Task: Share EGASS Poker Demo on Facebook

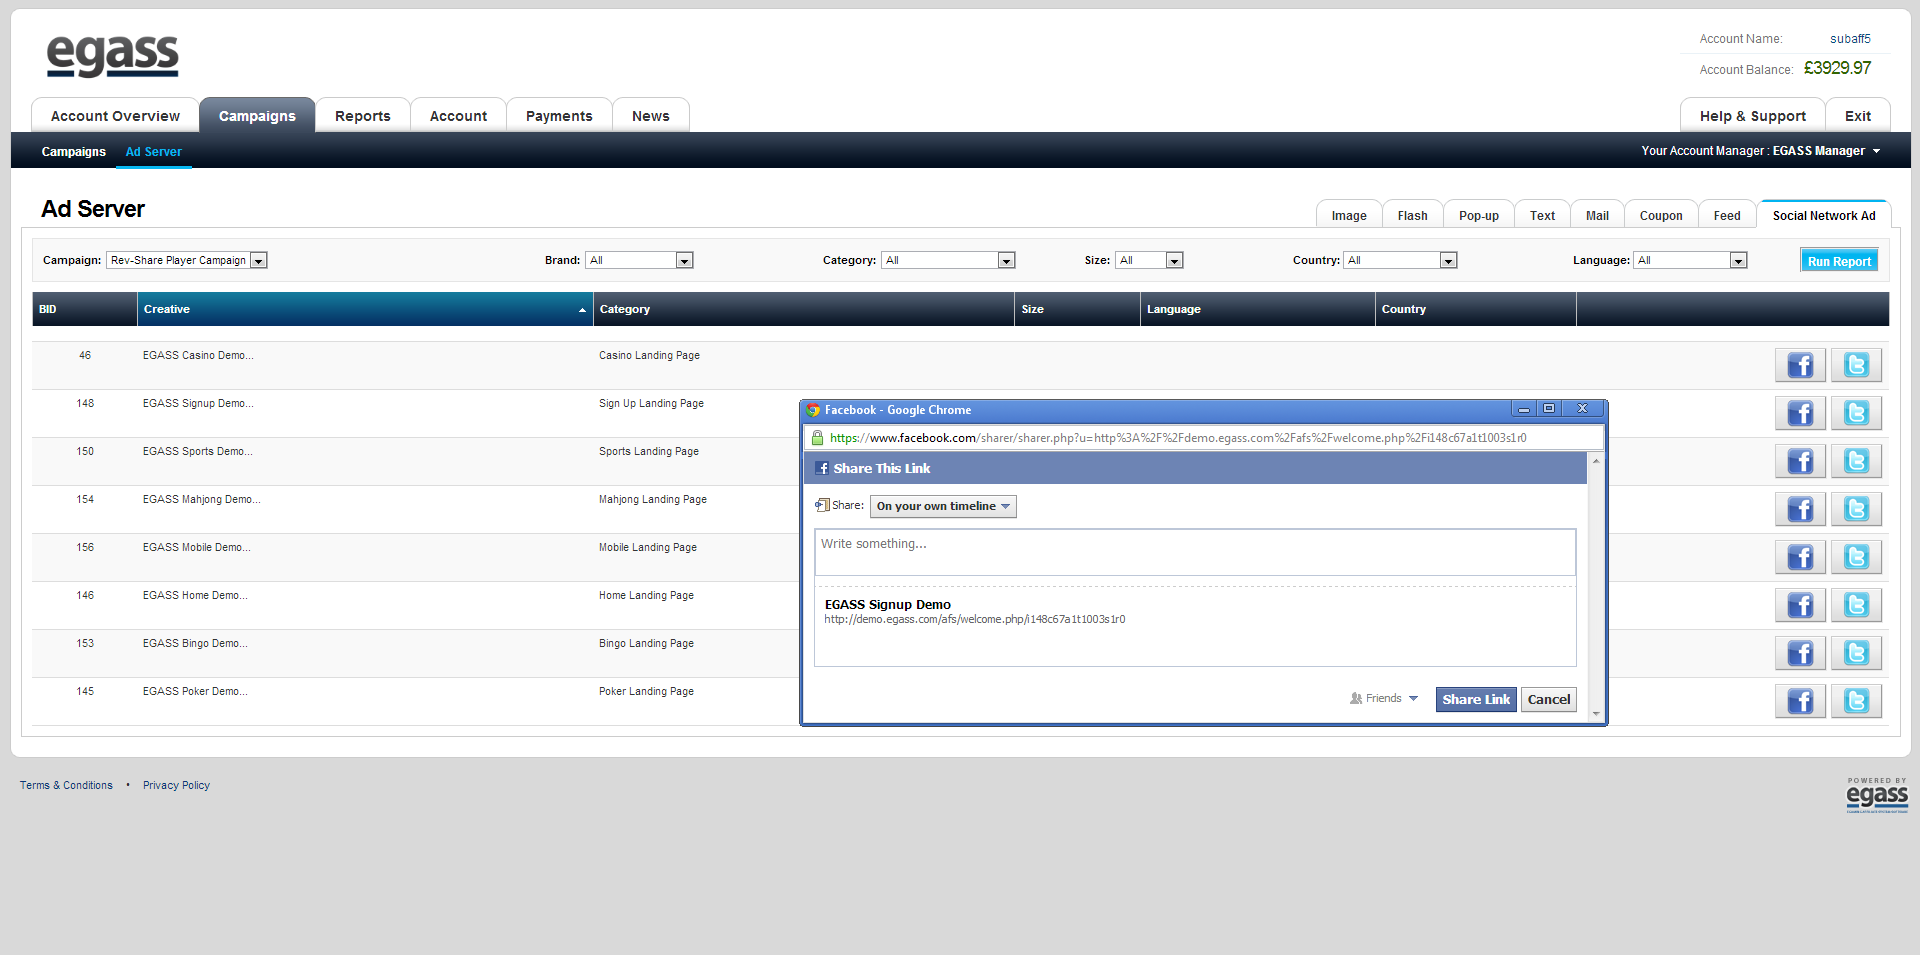Action: pos(1800,701)
